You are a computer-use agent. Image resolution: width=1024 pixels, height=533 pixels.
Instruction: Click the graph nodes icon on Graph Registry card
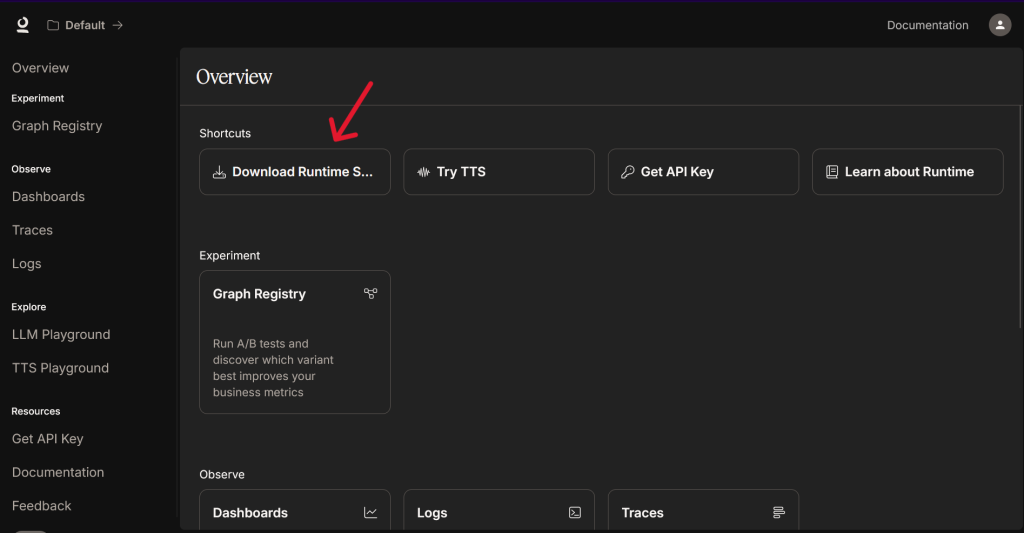[x=371, y=294]
